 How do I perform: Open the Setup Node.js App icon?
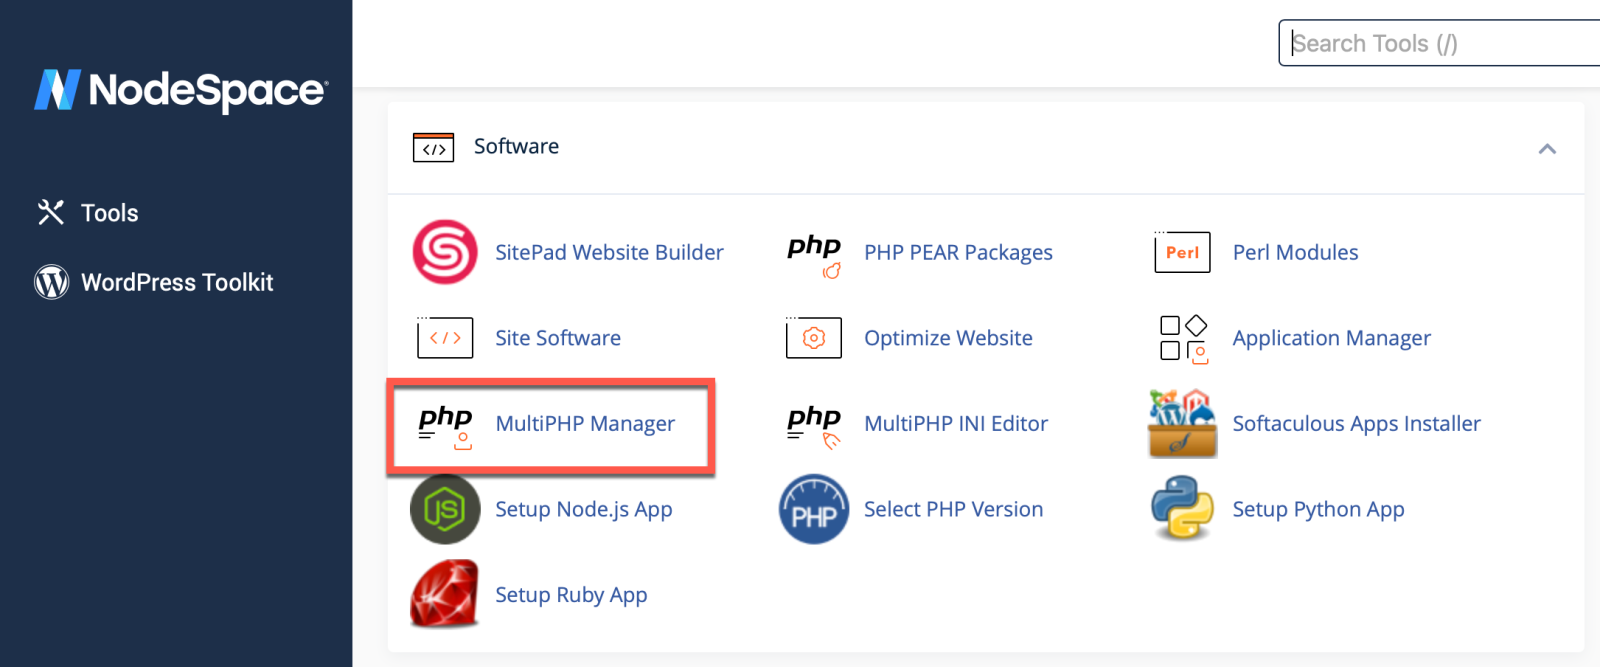coord(445,509)
